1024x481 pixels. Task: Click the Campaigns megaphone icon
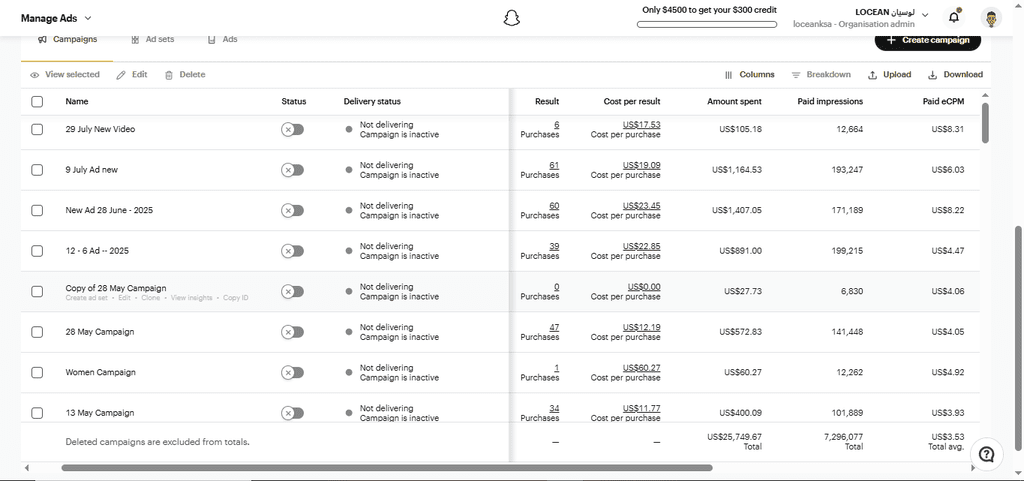[42, 40]
